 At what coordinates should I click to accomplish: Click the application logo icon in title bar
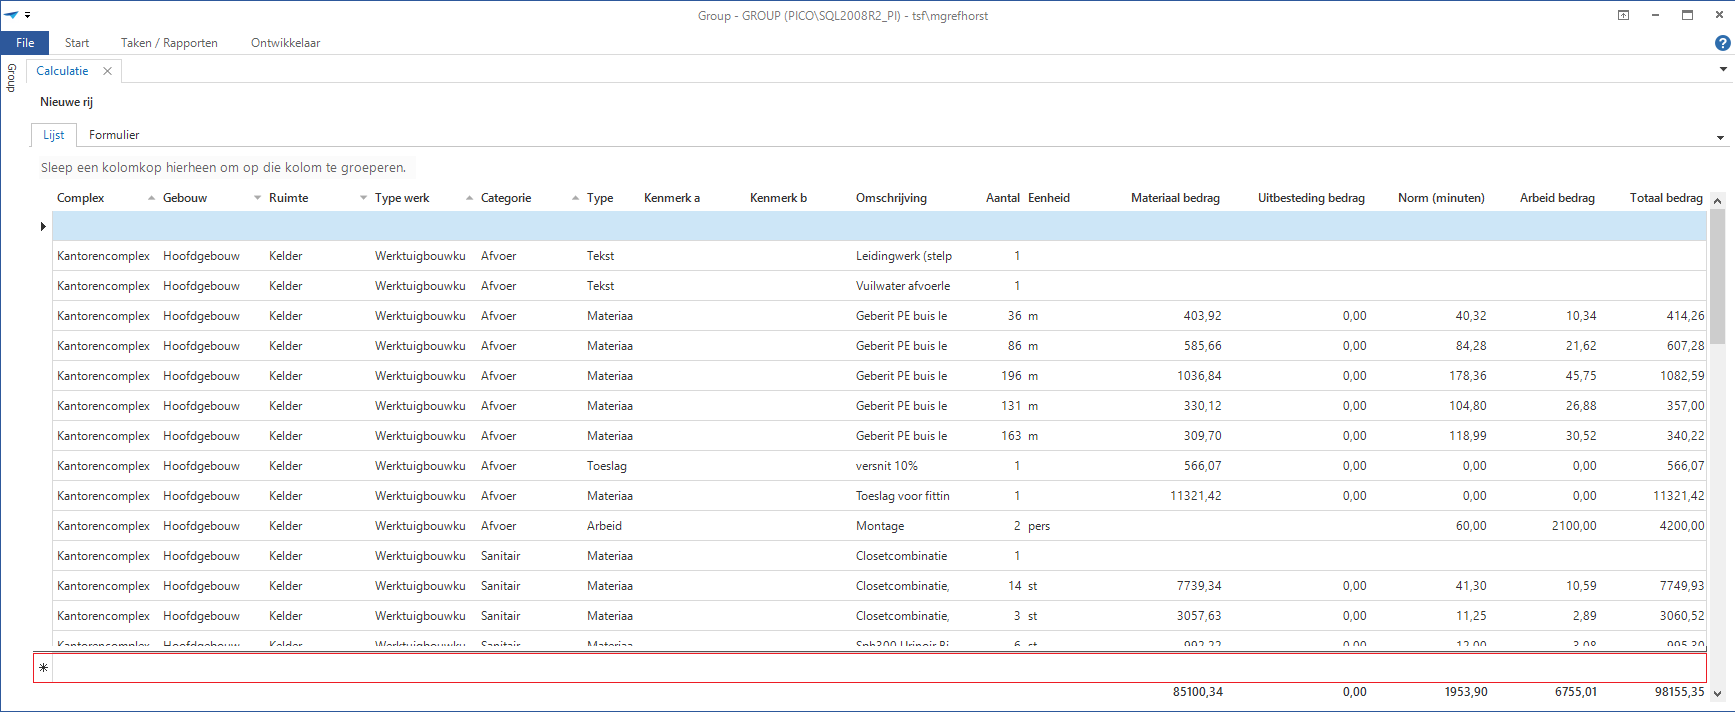tap(11, 15)
